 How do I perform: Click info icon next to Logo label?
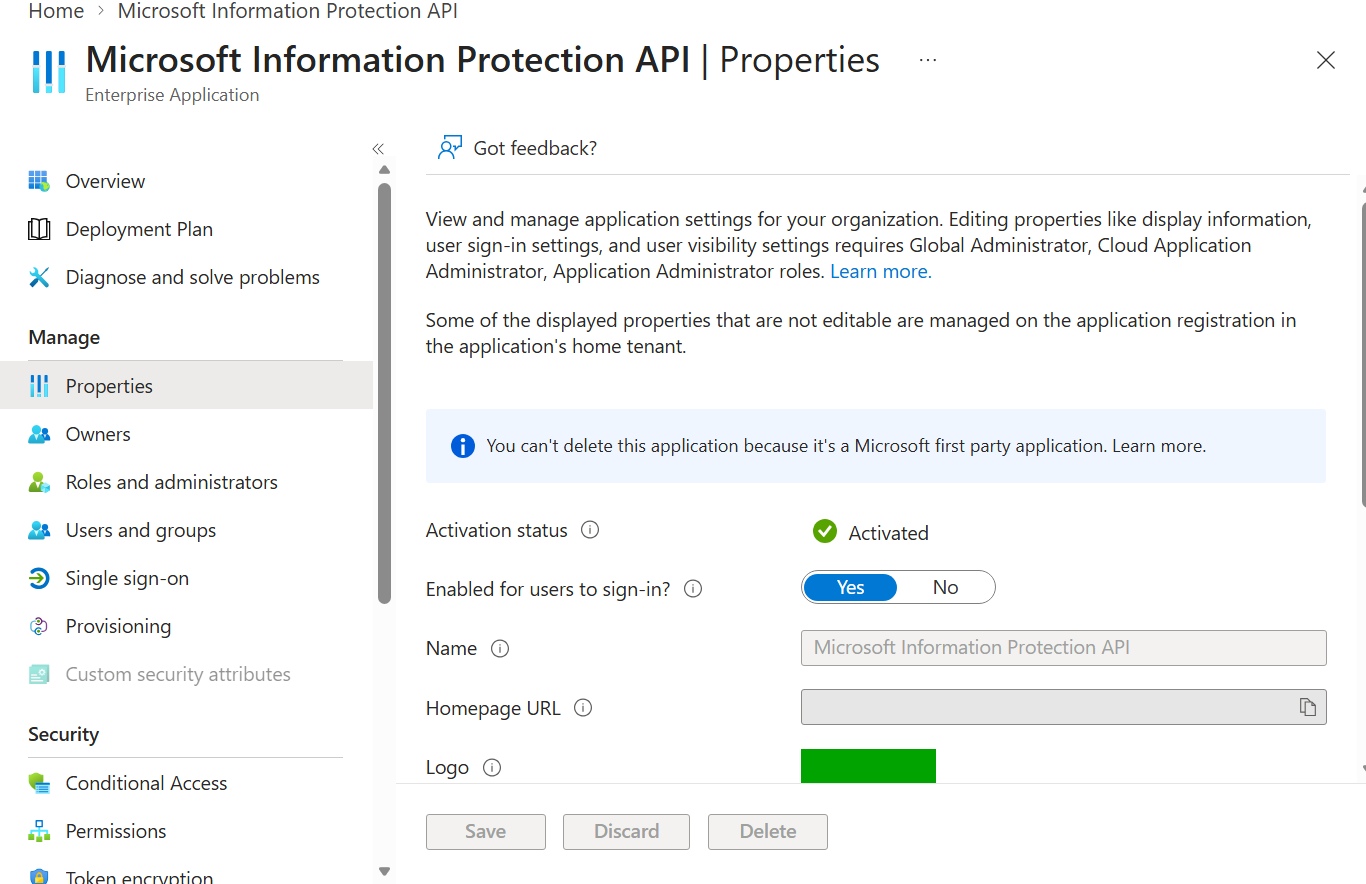point(491,767)
